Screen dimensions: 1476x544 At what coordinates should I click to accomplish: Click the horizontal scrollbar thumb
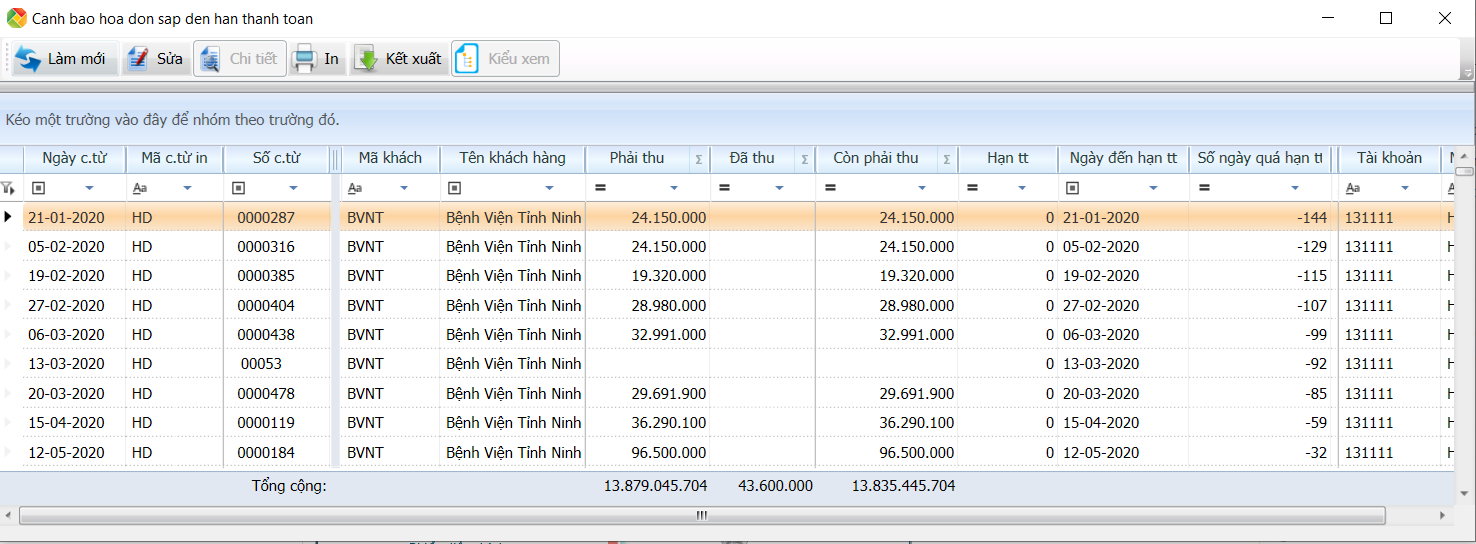pos(701,516)
